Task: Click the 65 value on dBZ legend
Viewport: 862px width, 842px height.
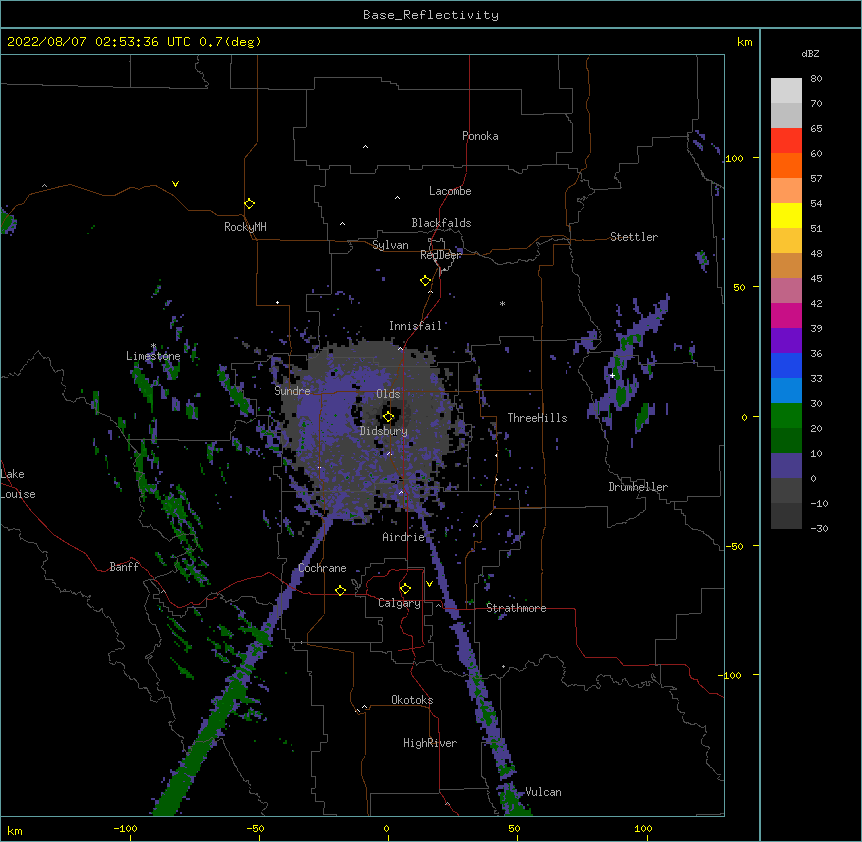Action: coord(816,129)
